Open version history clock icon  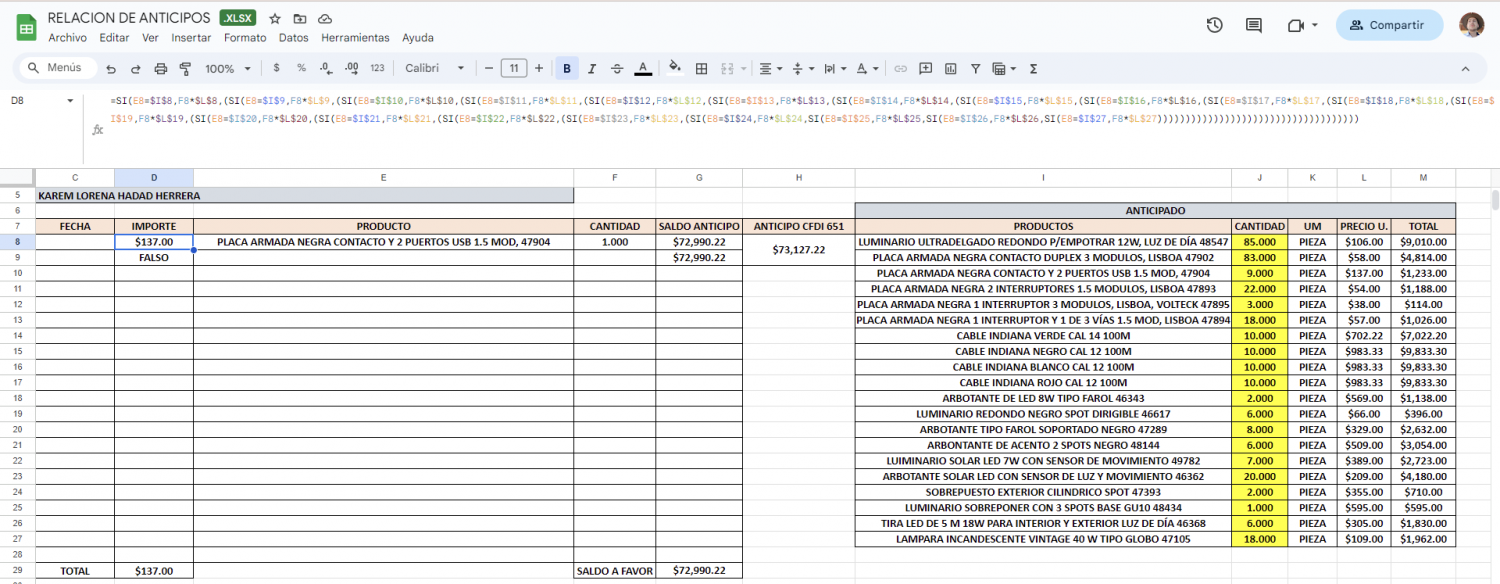coord(1214,25)
